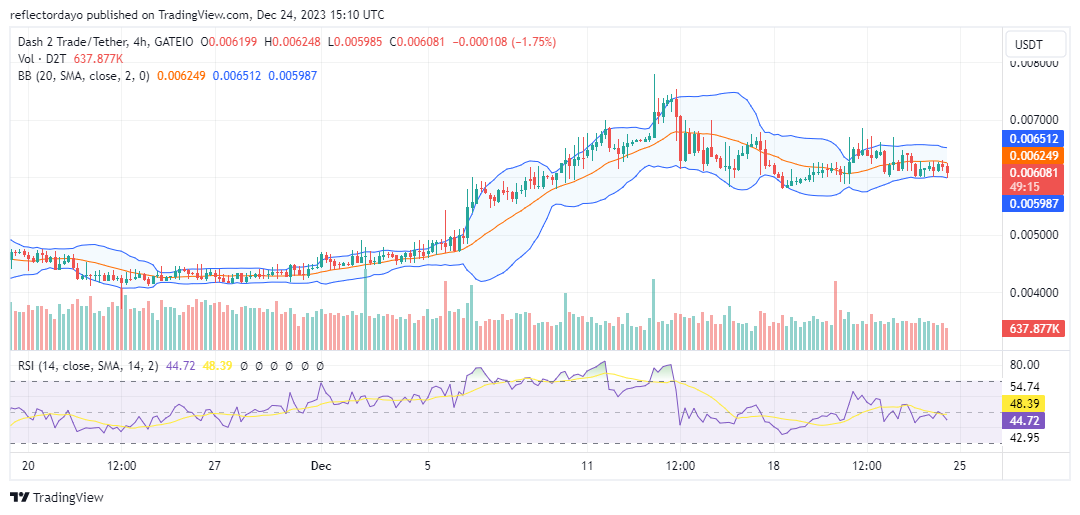Click the 'Dec' date on time axis
Image resolution: width=1080 pixels, height=515 pixels.
pos(321,466)
